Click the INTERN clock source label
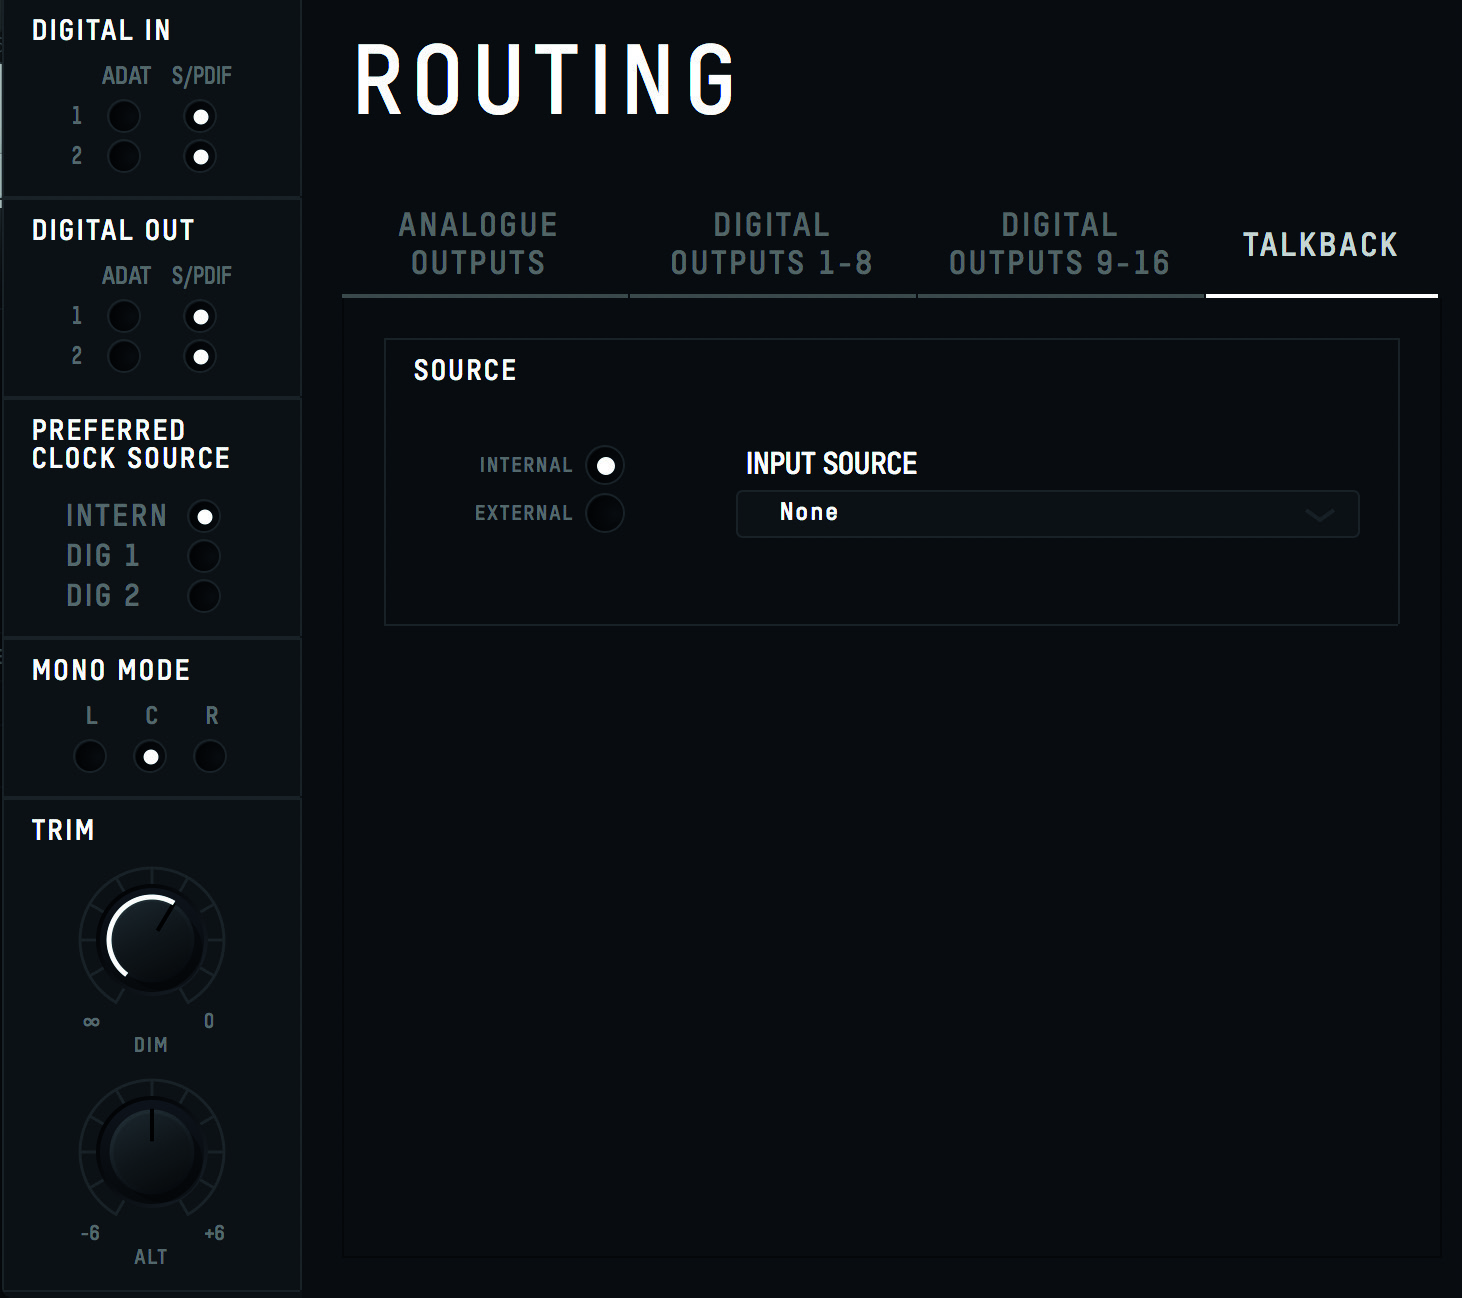1462x1298 pixels. pos(116,516)
